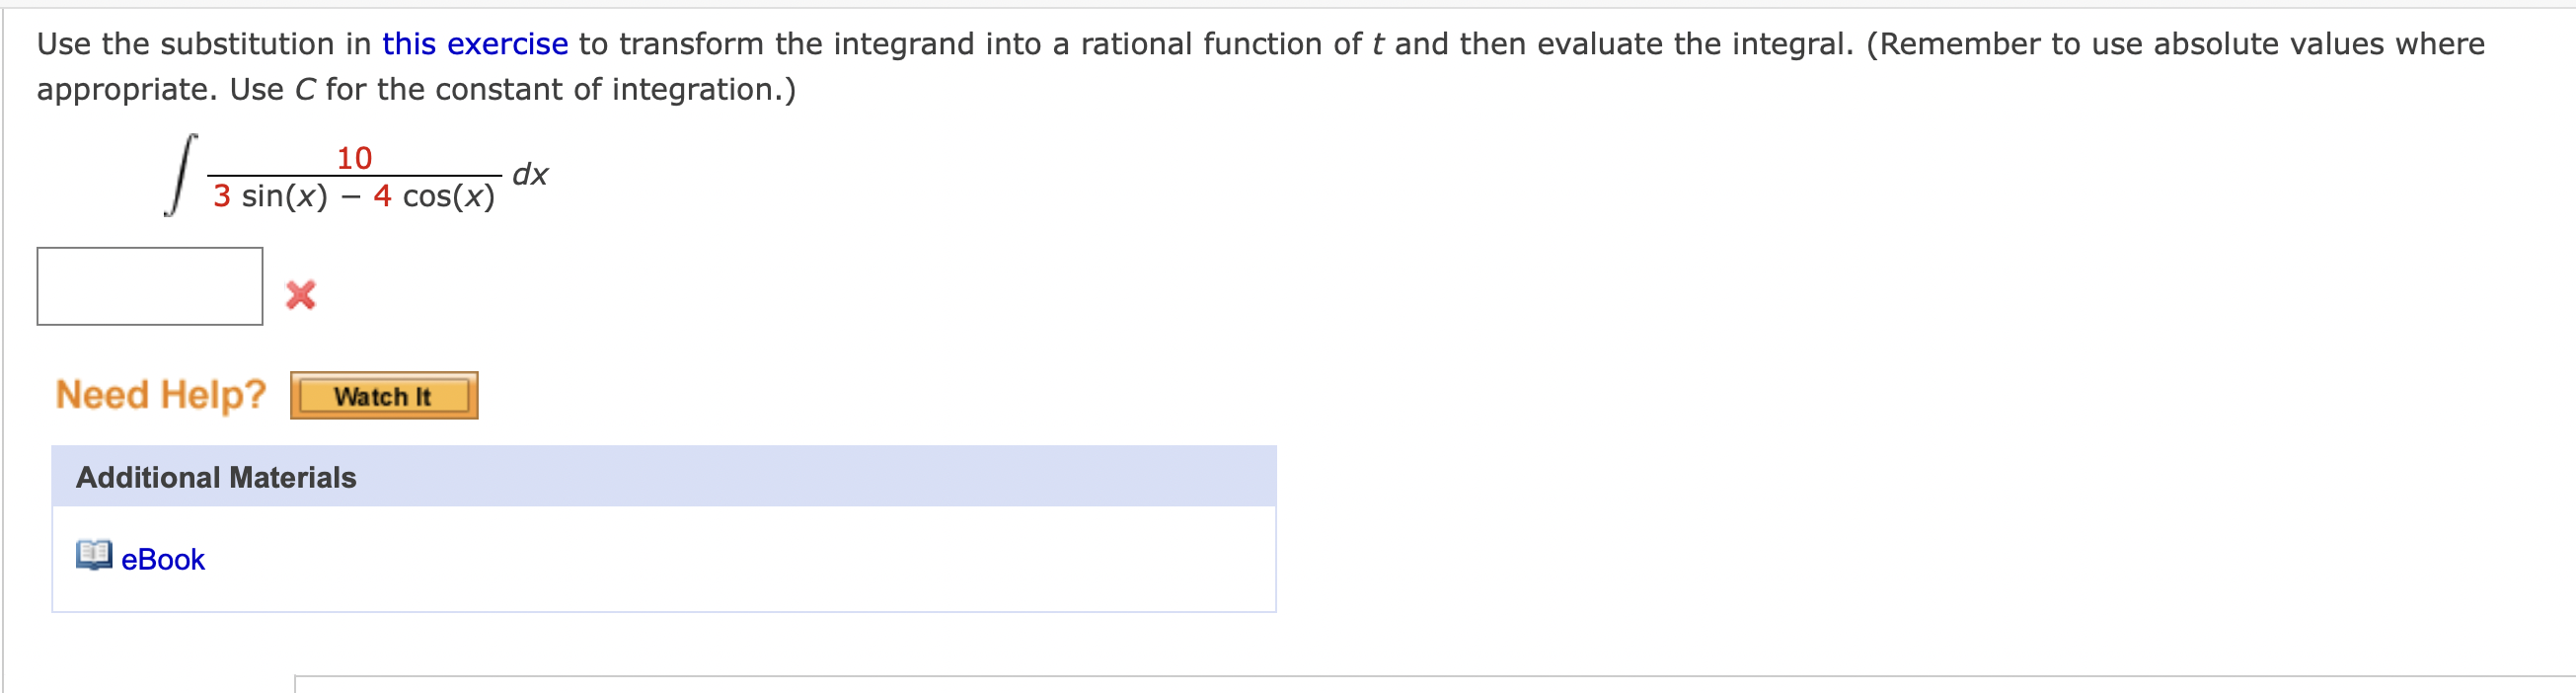Click the "Need Help?" heading
The image size is (2576, 693).
159,394
